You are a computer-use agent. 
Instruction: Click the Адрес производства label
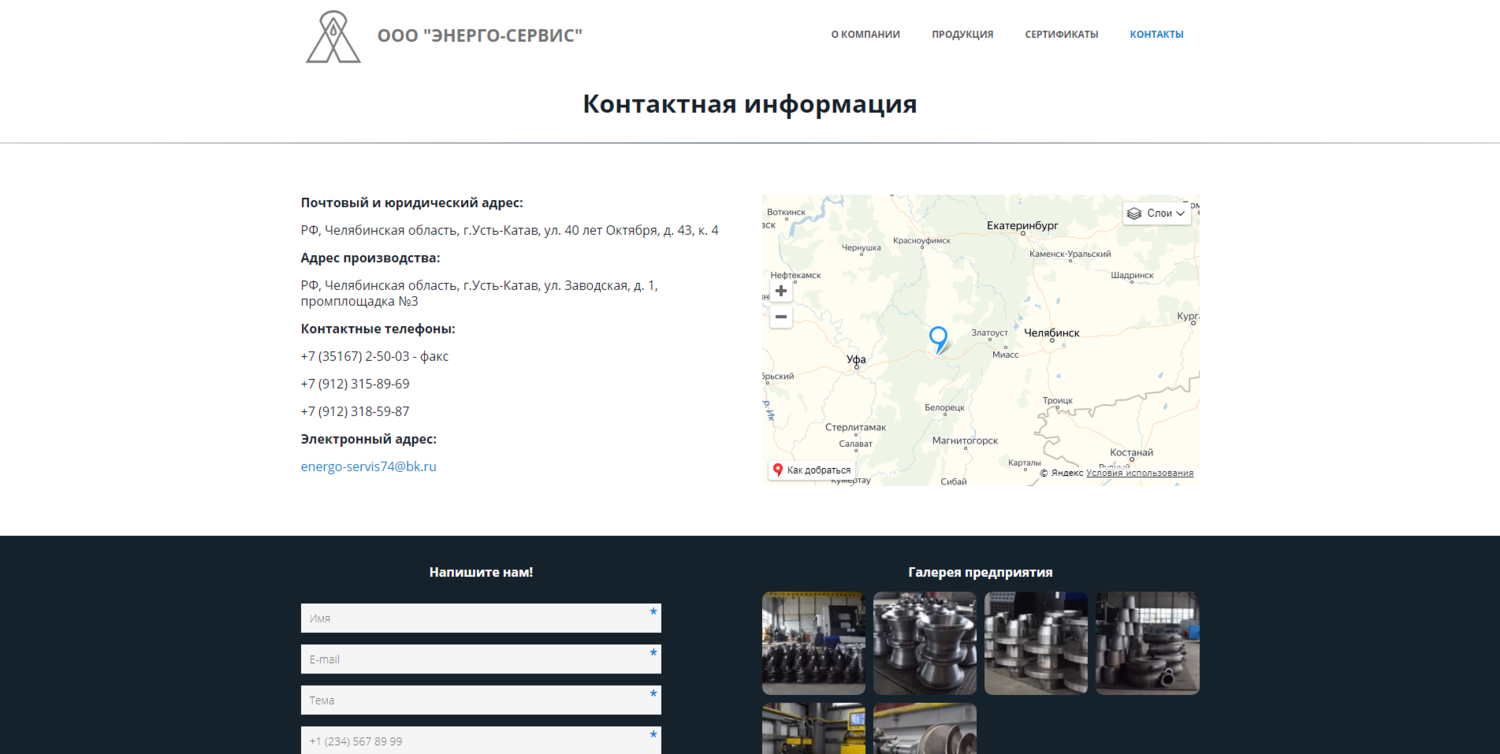[370, 258]
